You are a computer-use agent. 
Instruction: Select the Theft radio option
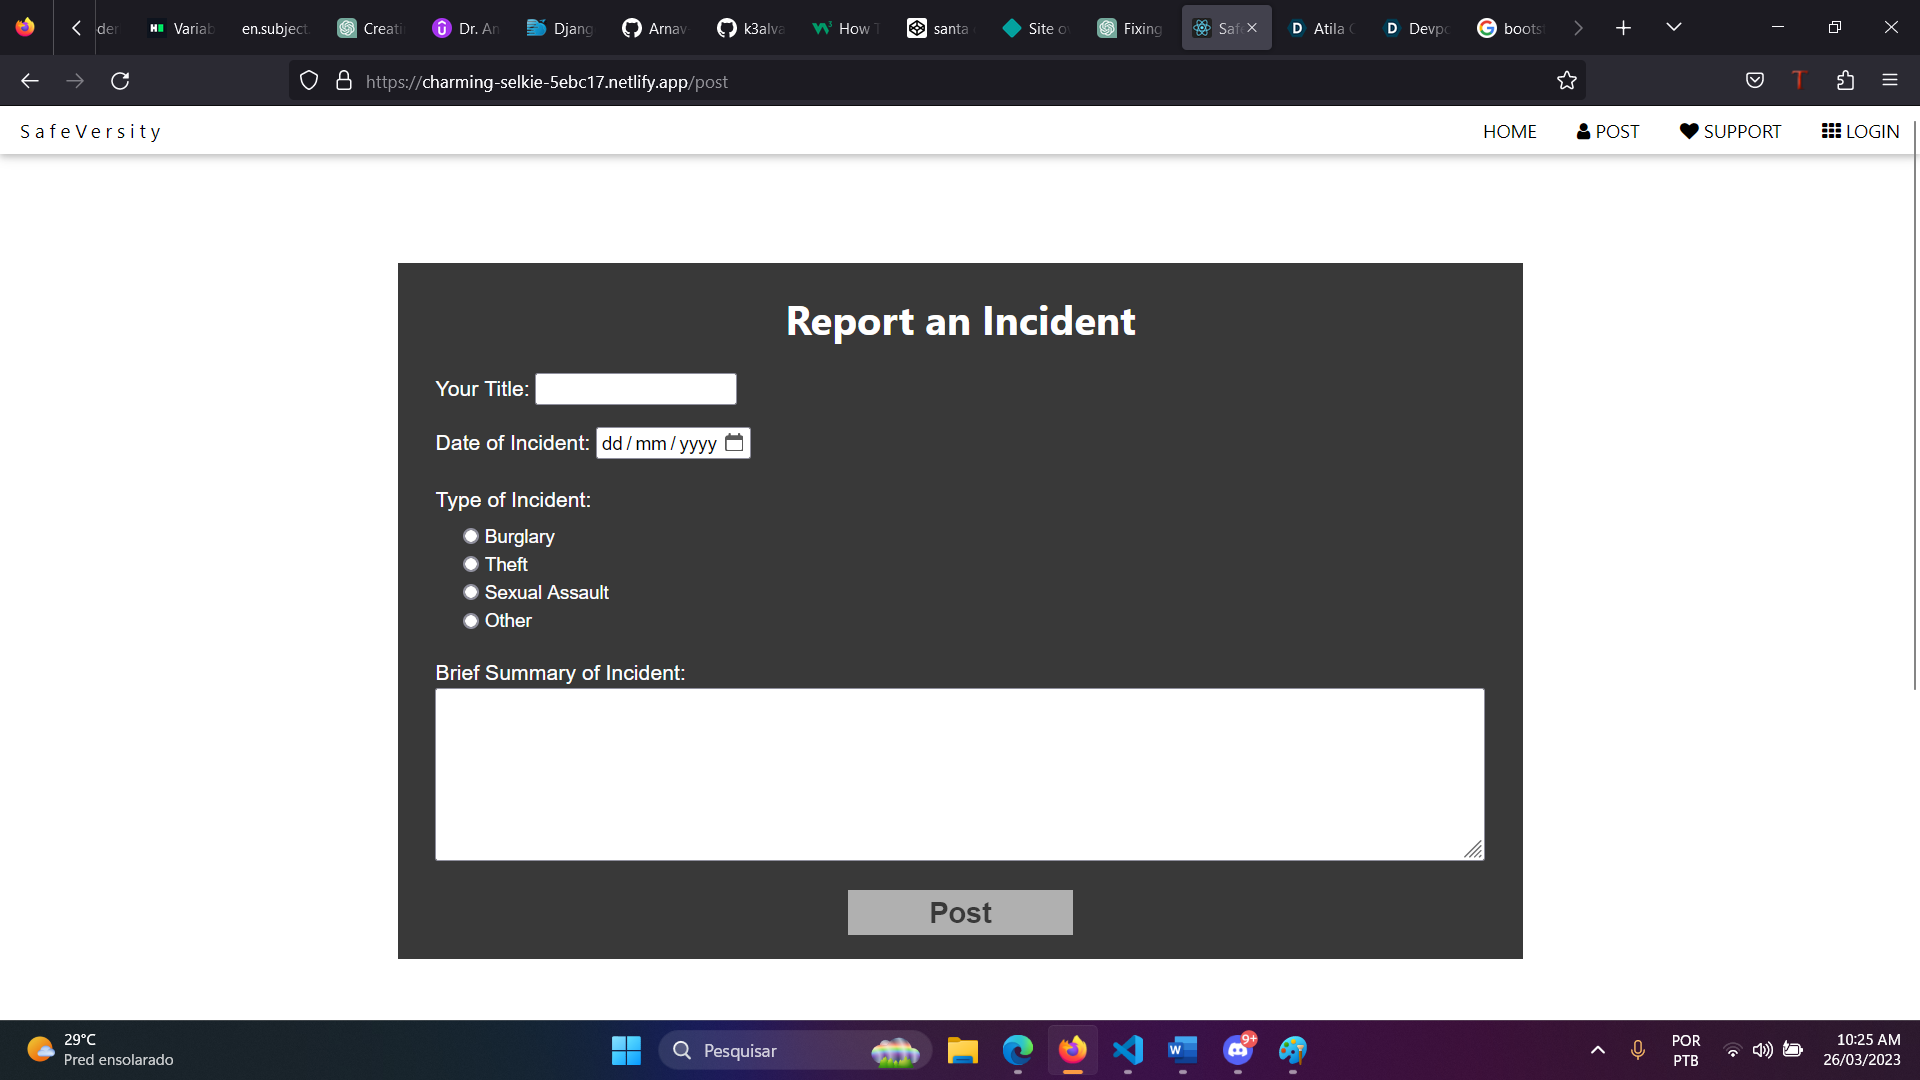point(471,565)
